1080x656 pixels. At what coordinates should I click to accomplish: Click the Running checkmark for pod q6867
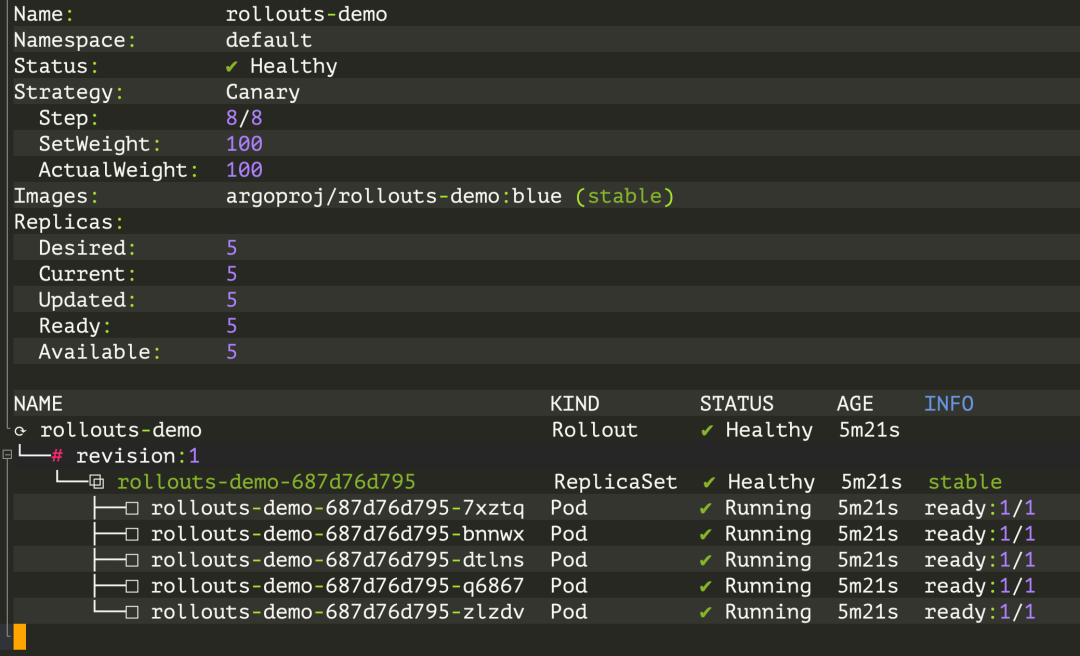point(705,586)
